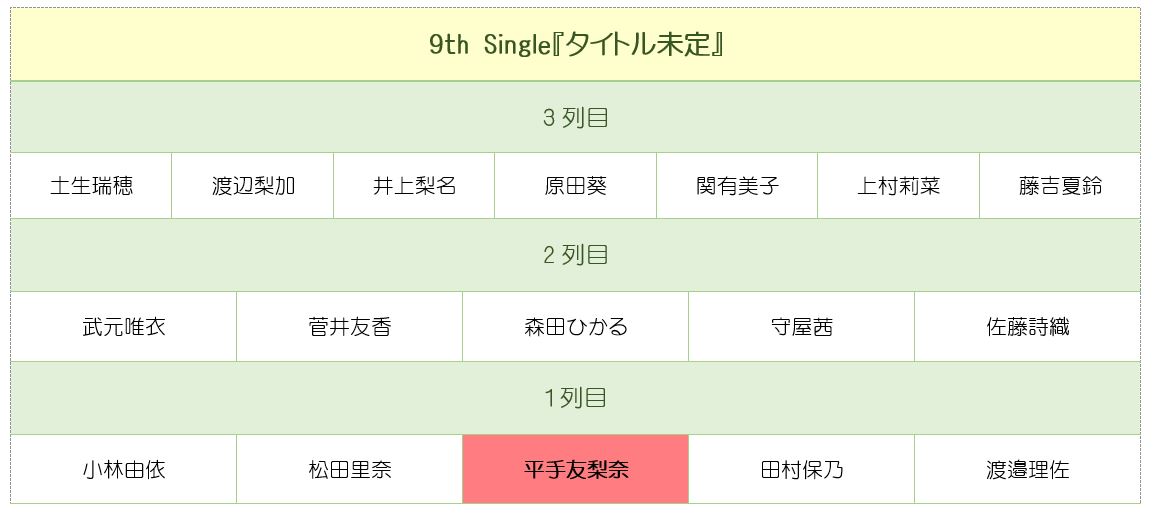Select the 1列目 row header
1154x514 pixels.
(575, 398)
